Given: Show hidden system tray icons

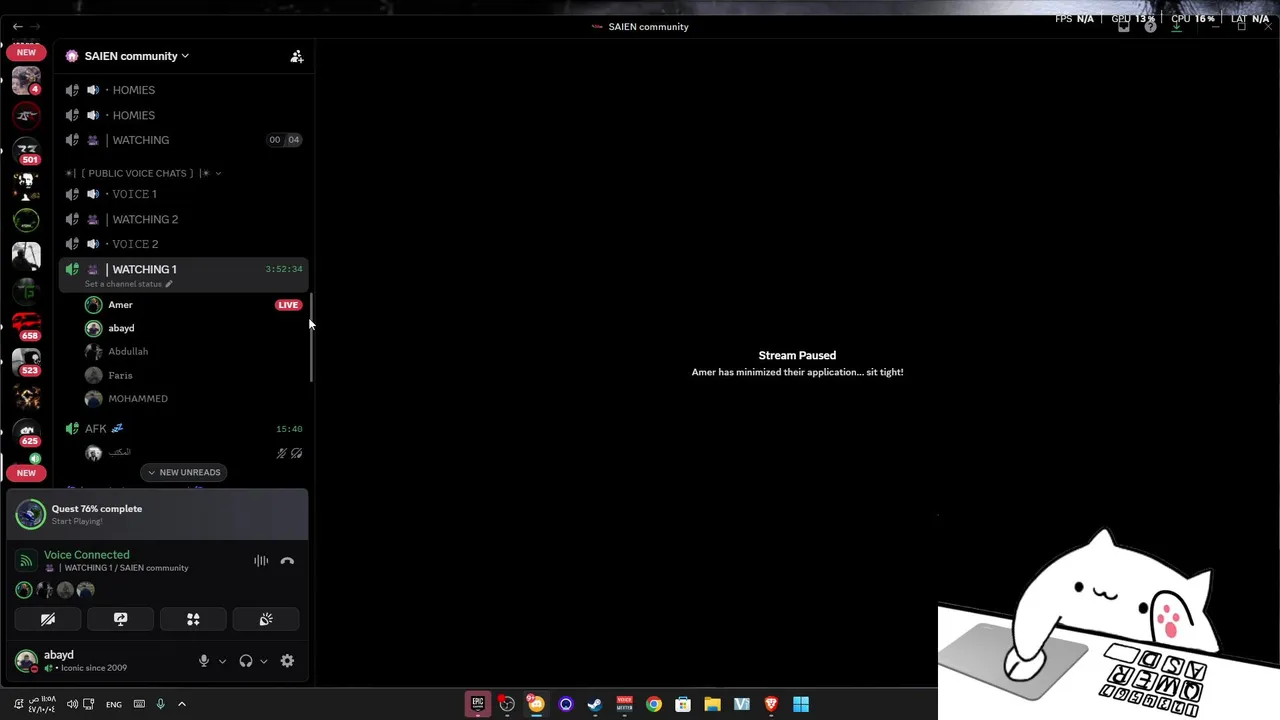Looking at the screenshot, I should click(x=182, y=704).
